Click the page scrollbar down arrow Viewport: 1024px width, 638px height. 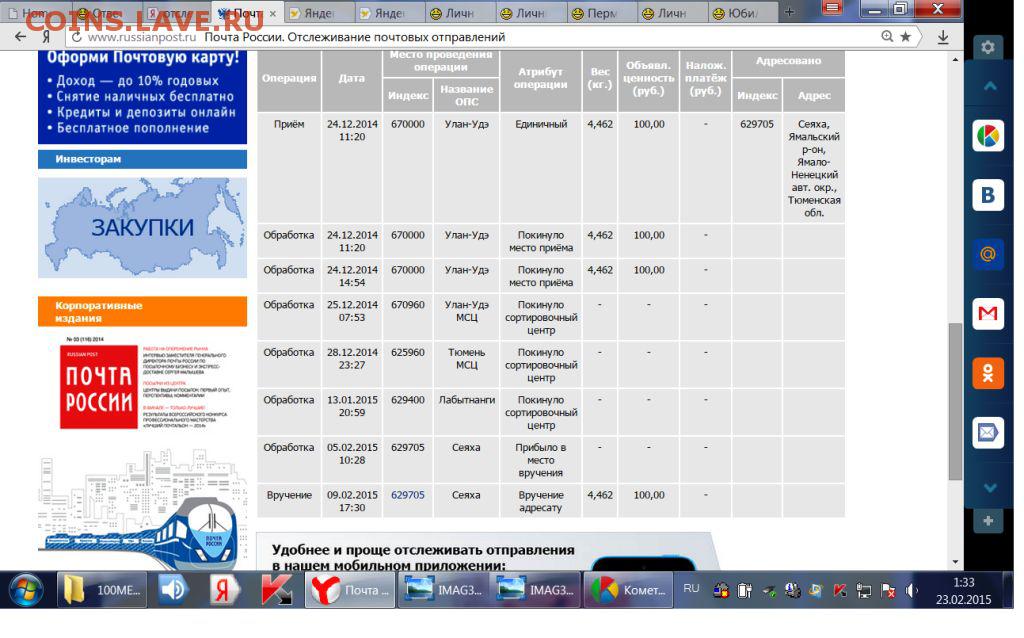[955, 562]
